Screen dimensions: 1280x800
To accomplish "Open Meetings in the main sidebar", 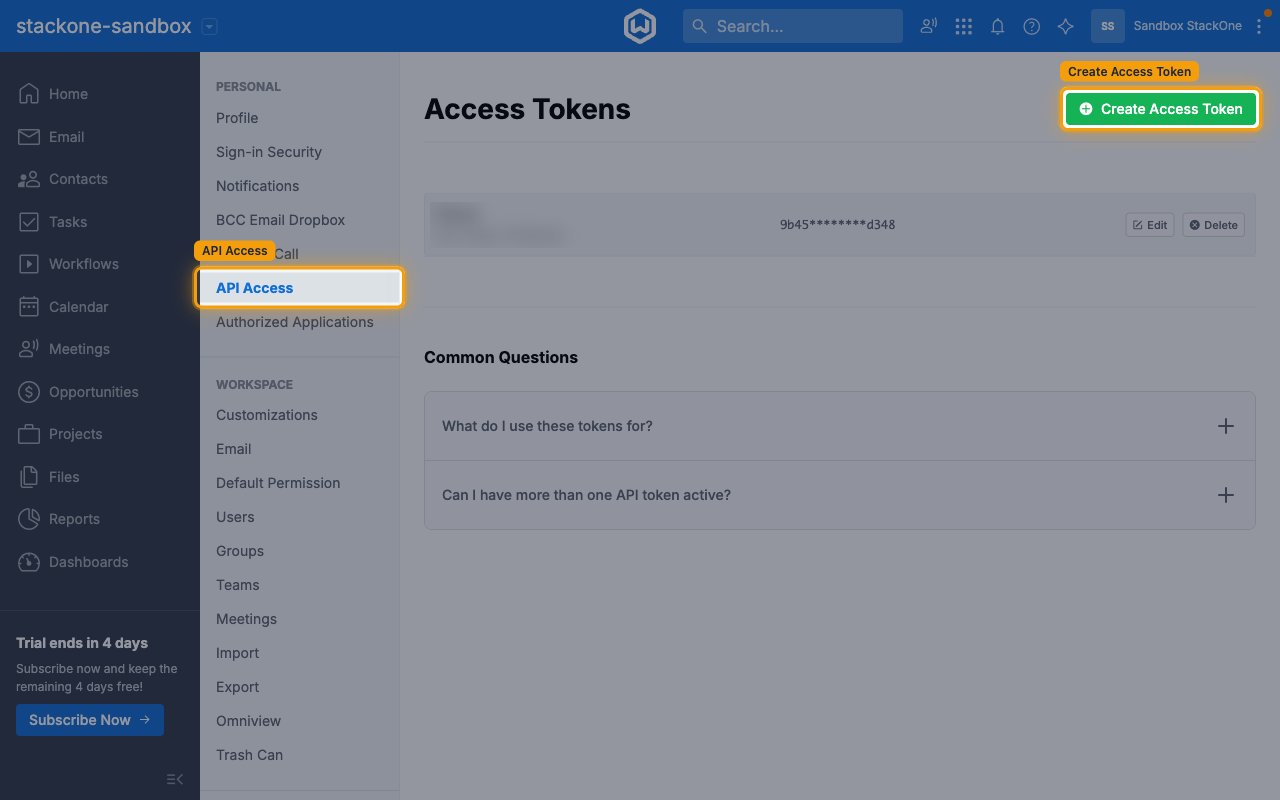I will 65,349.
